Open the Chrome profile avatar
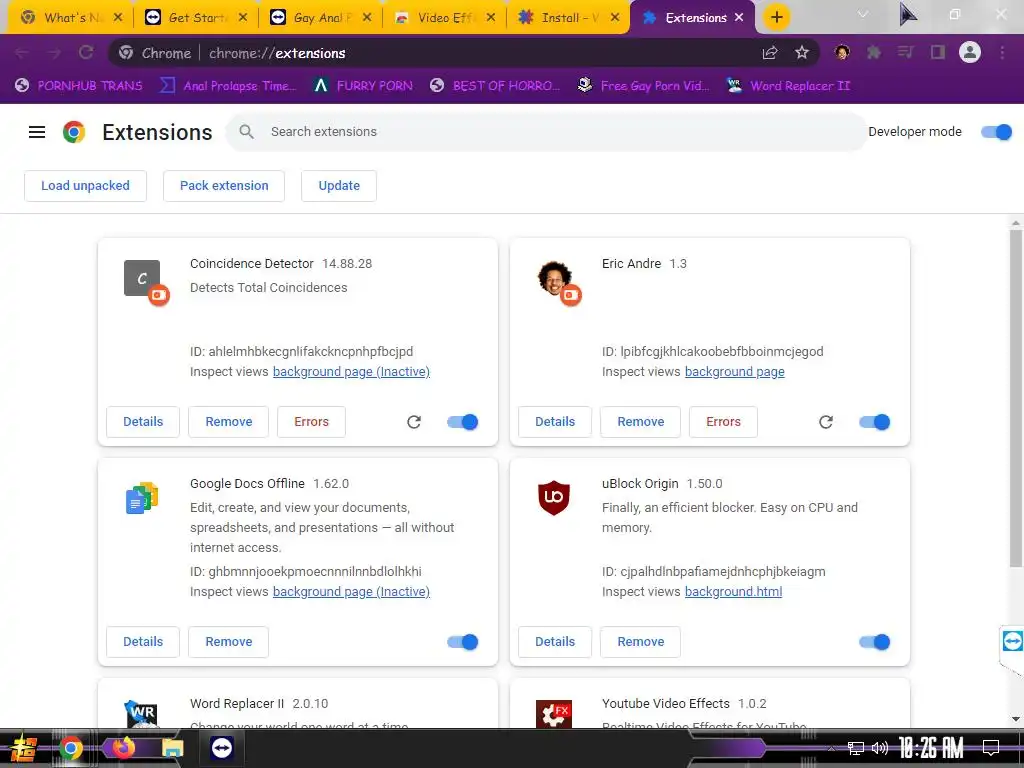The image size is (1024, 768). (970, 52)
